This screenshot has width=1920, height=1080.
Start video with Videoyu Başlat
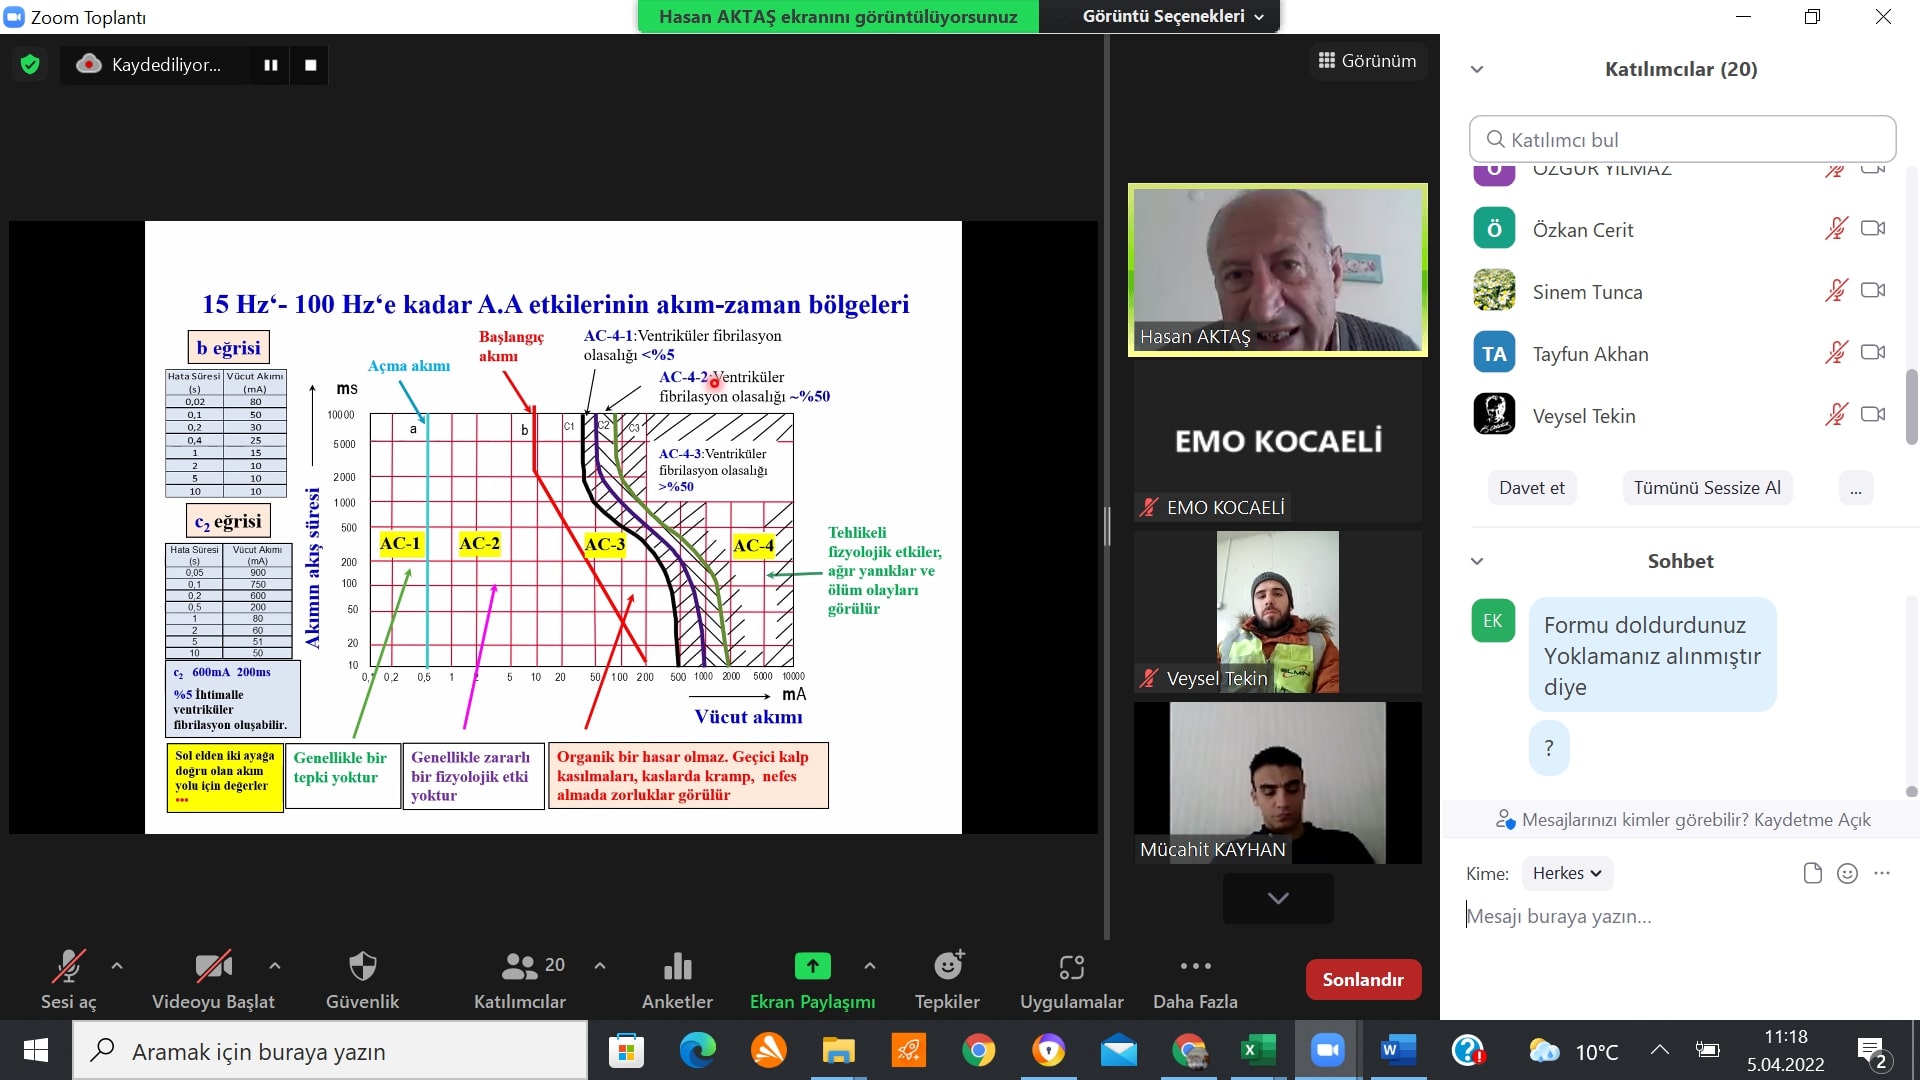tap(213, 979)
